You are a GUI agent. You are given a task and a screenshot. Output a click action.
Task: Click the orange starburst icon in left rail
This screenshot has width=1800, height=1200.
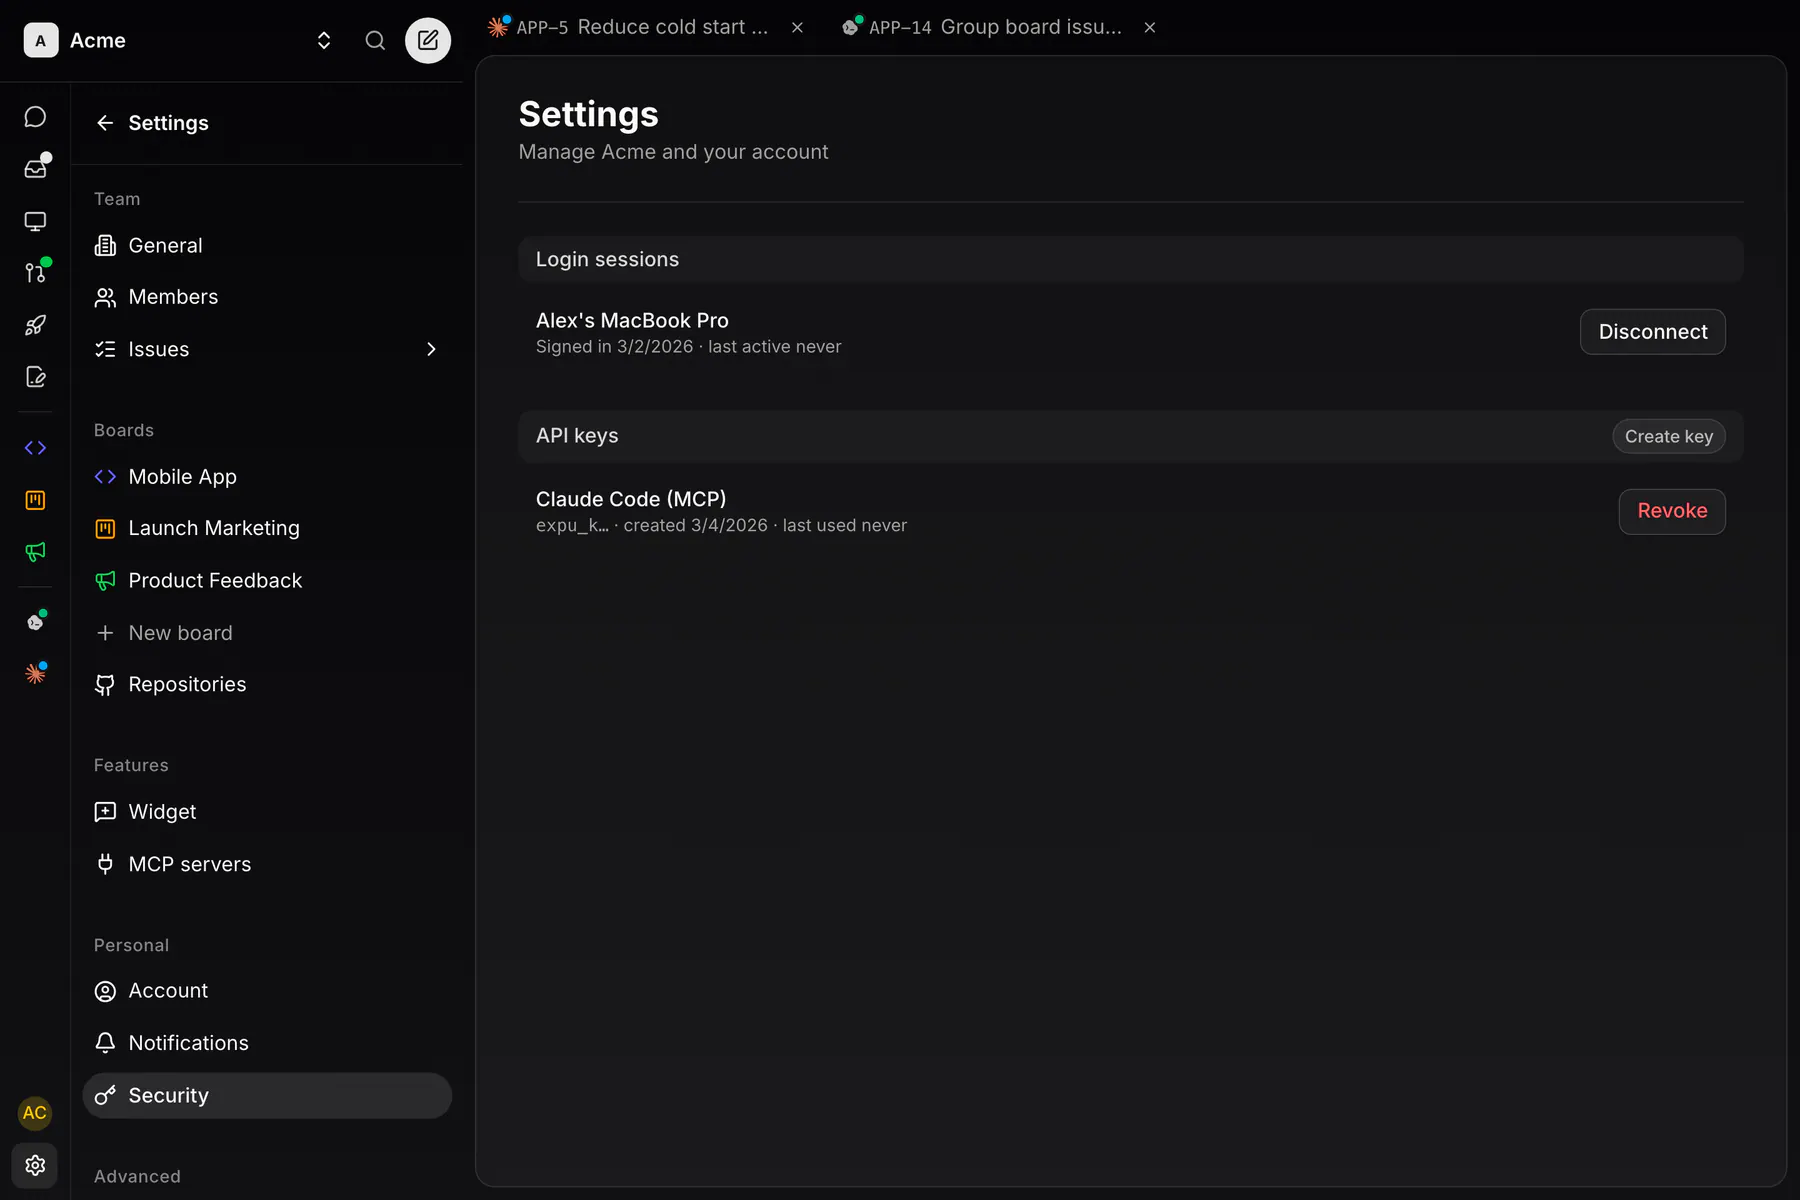point(35,674)
